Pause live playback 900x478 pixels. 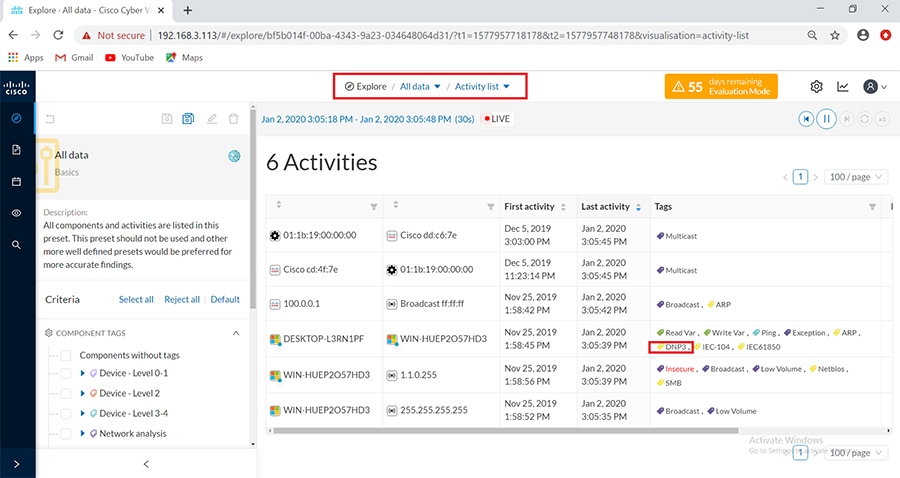pyautogui.click(x=827, y=119)
